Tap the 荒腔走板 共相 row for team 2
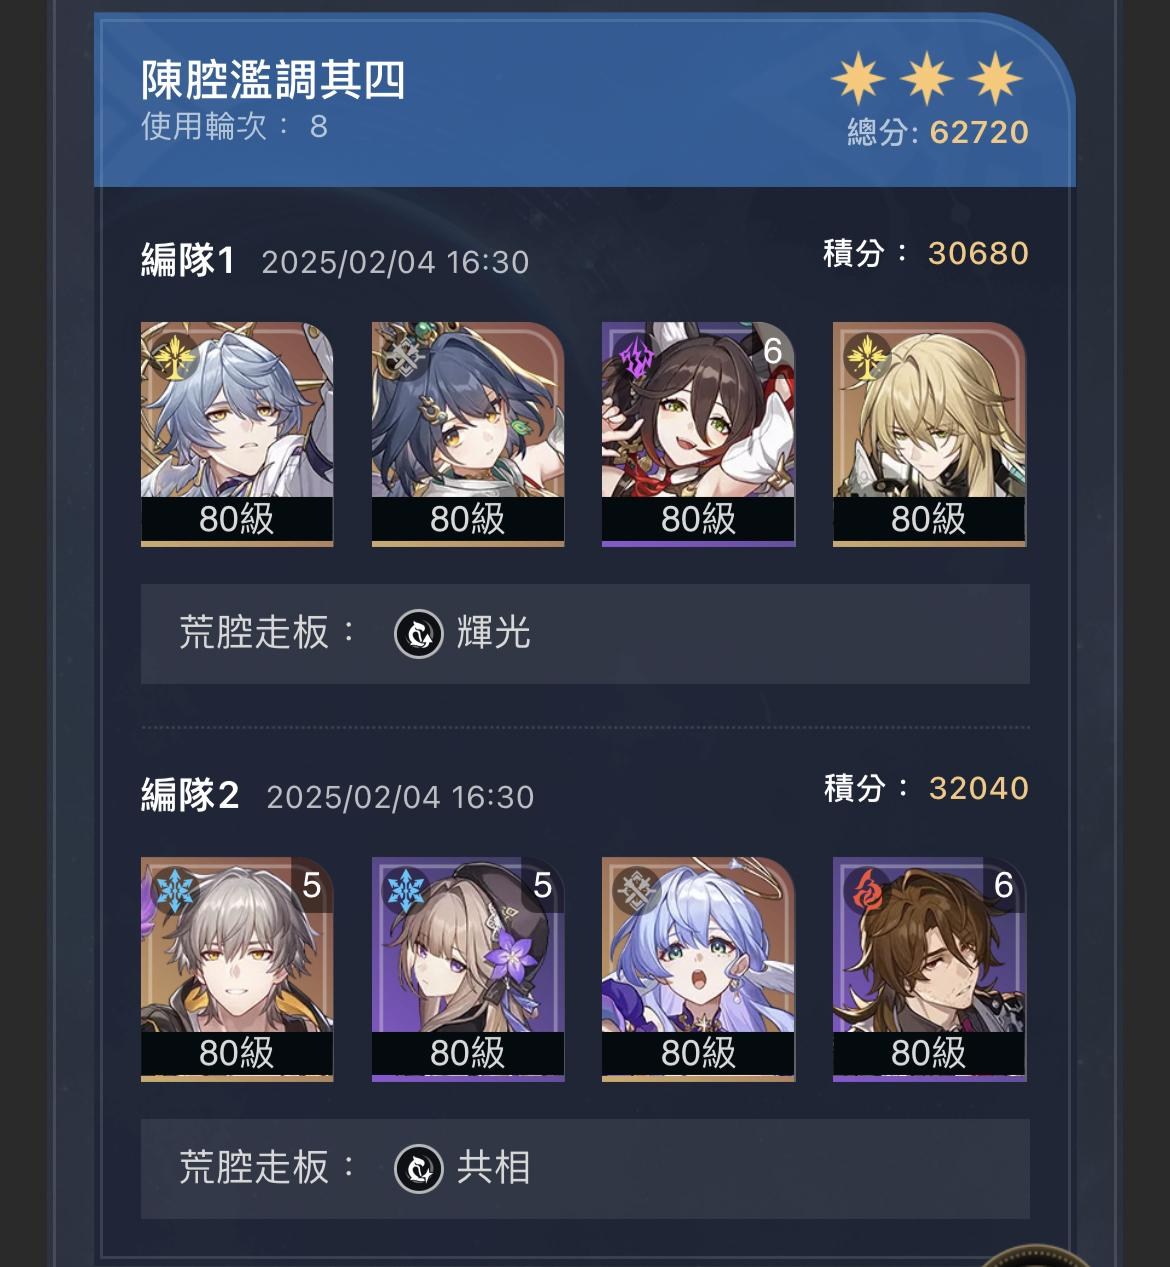 click(x=585, y=1168)
